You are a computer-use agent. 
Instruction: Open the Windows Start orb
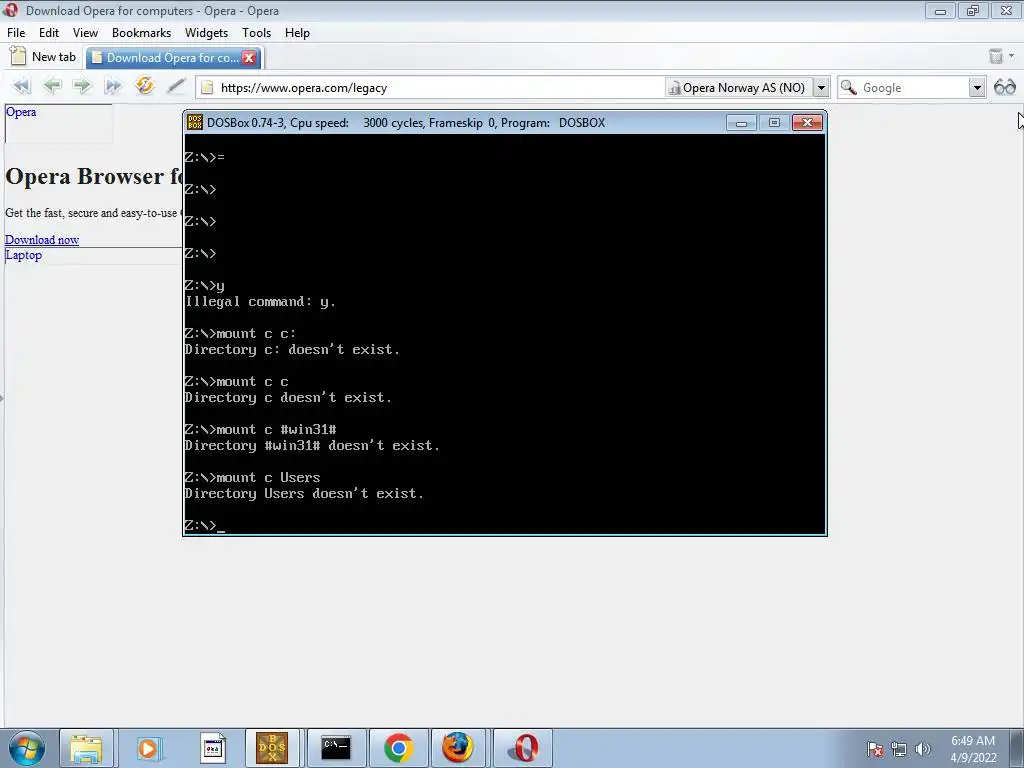point(27,748)
